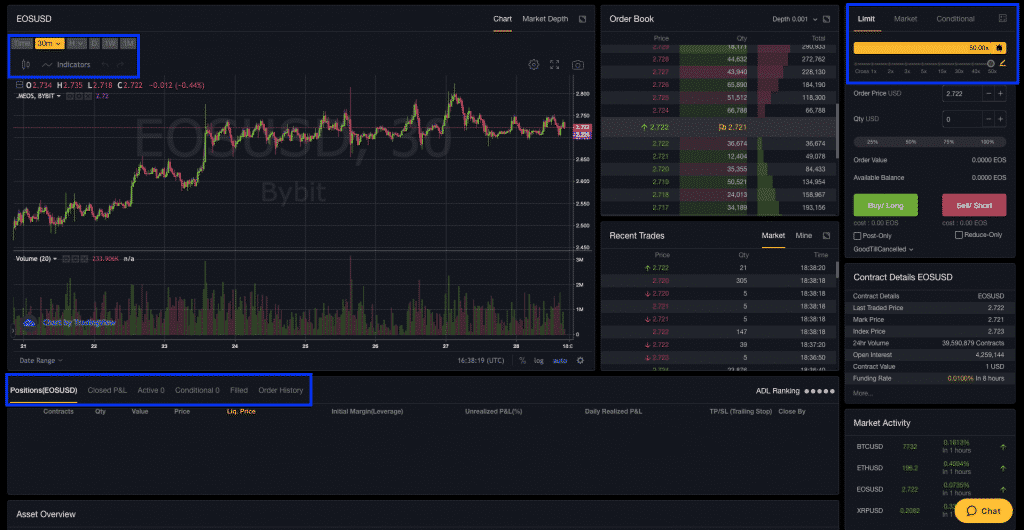Set the leverage slider to 5x
The image size is (1024, 530).
[923, 64]
